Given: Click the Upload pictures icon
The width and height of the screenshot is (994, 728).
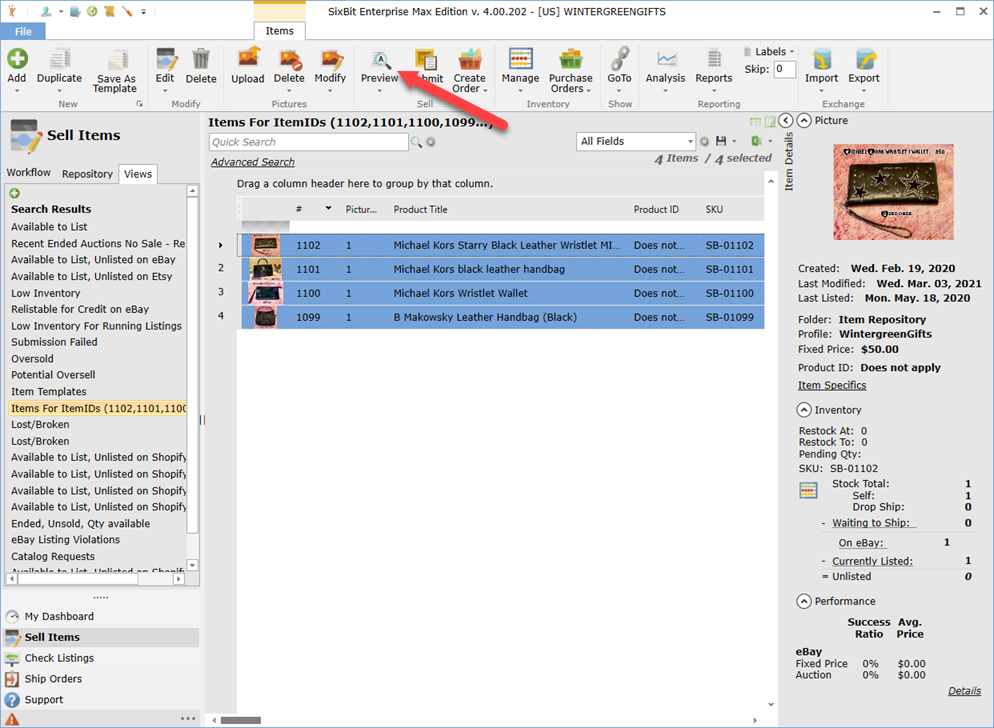Looking at the screenshot, I should (x=247, y=60).
